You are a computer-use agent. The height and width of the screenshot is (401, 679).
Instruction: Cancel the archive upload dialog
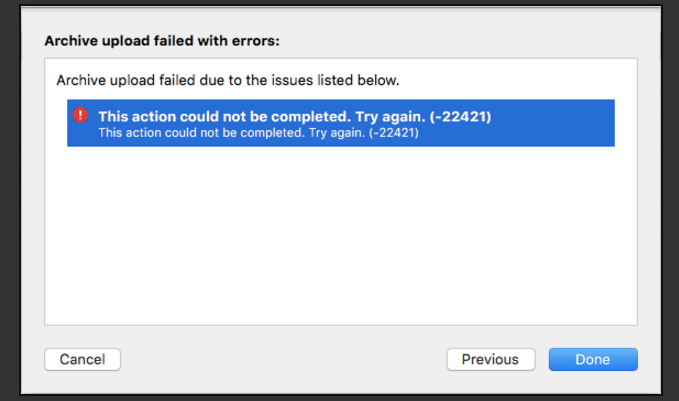[x=82, y=359]
